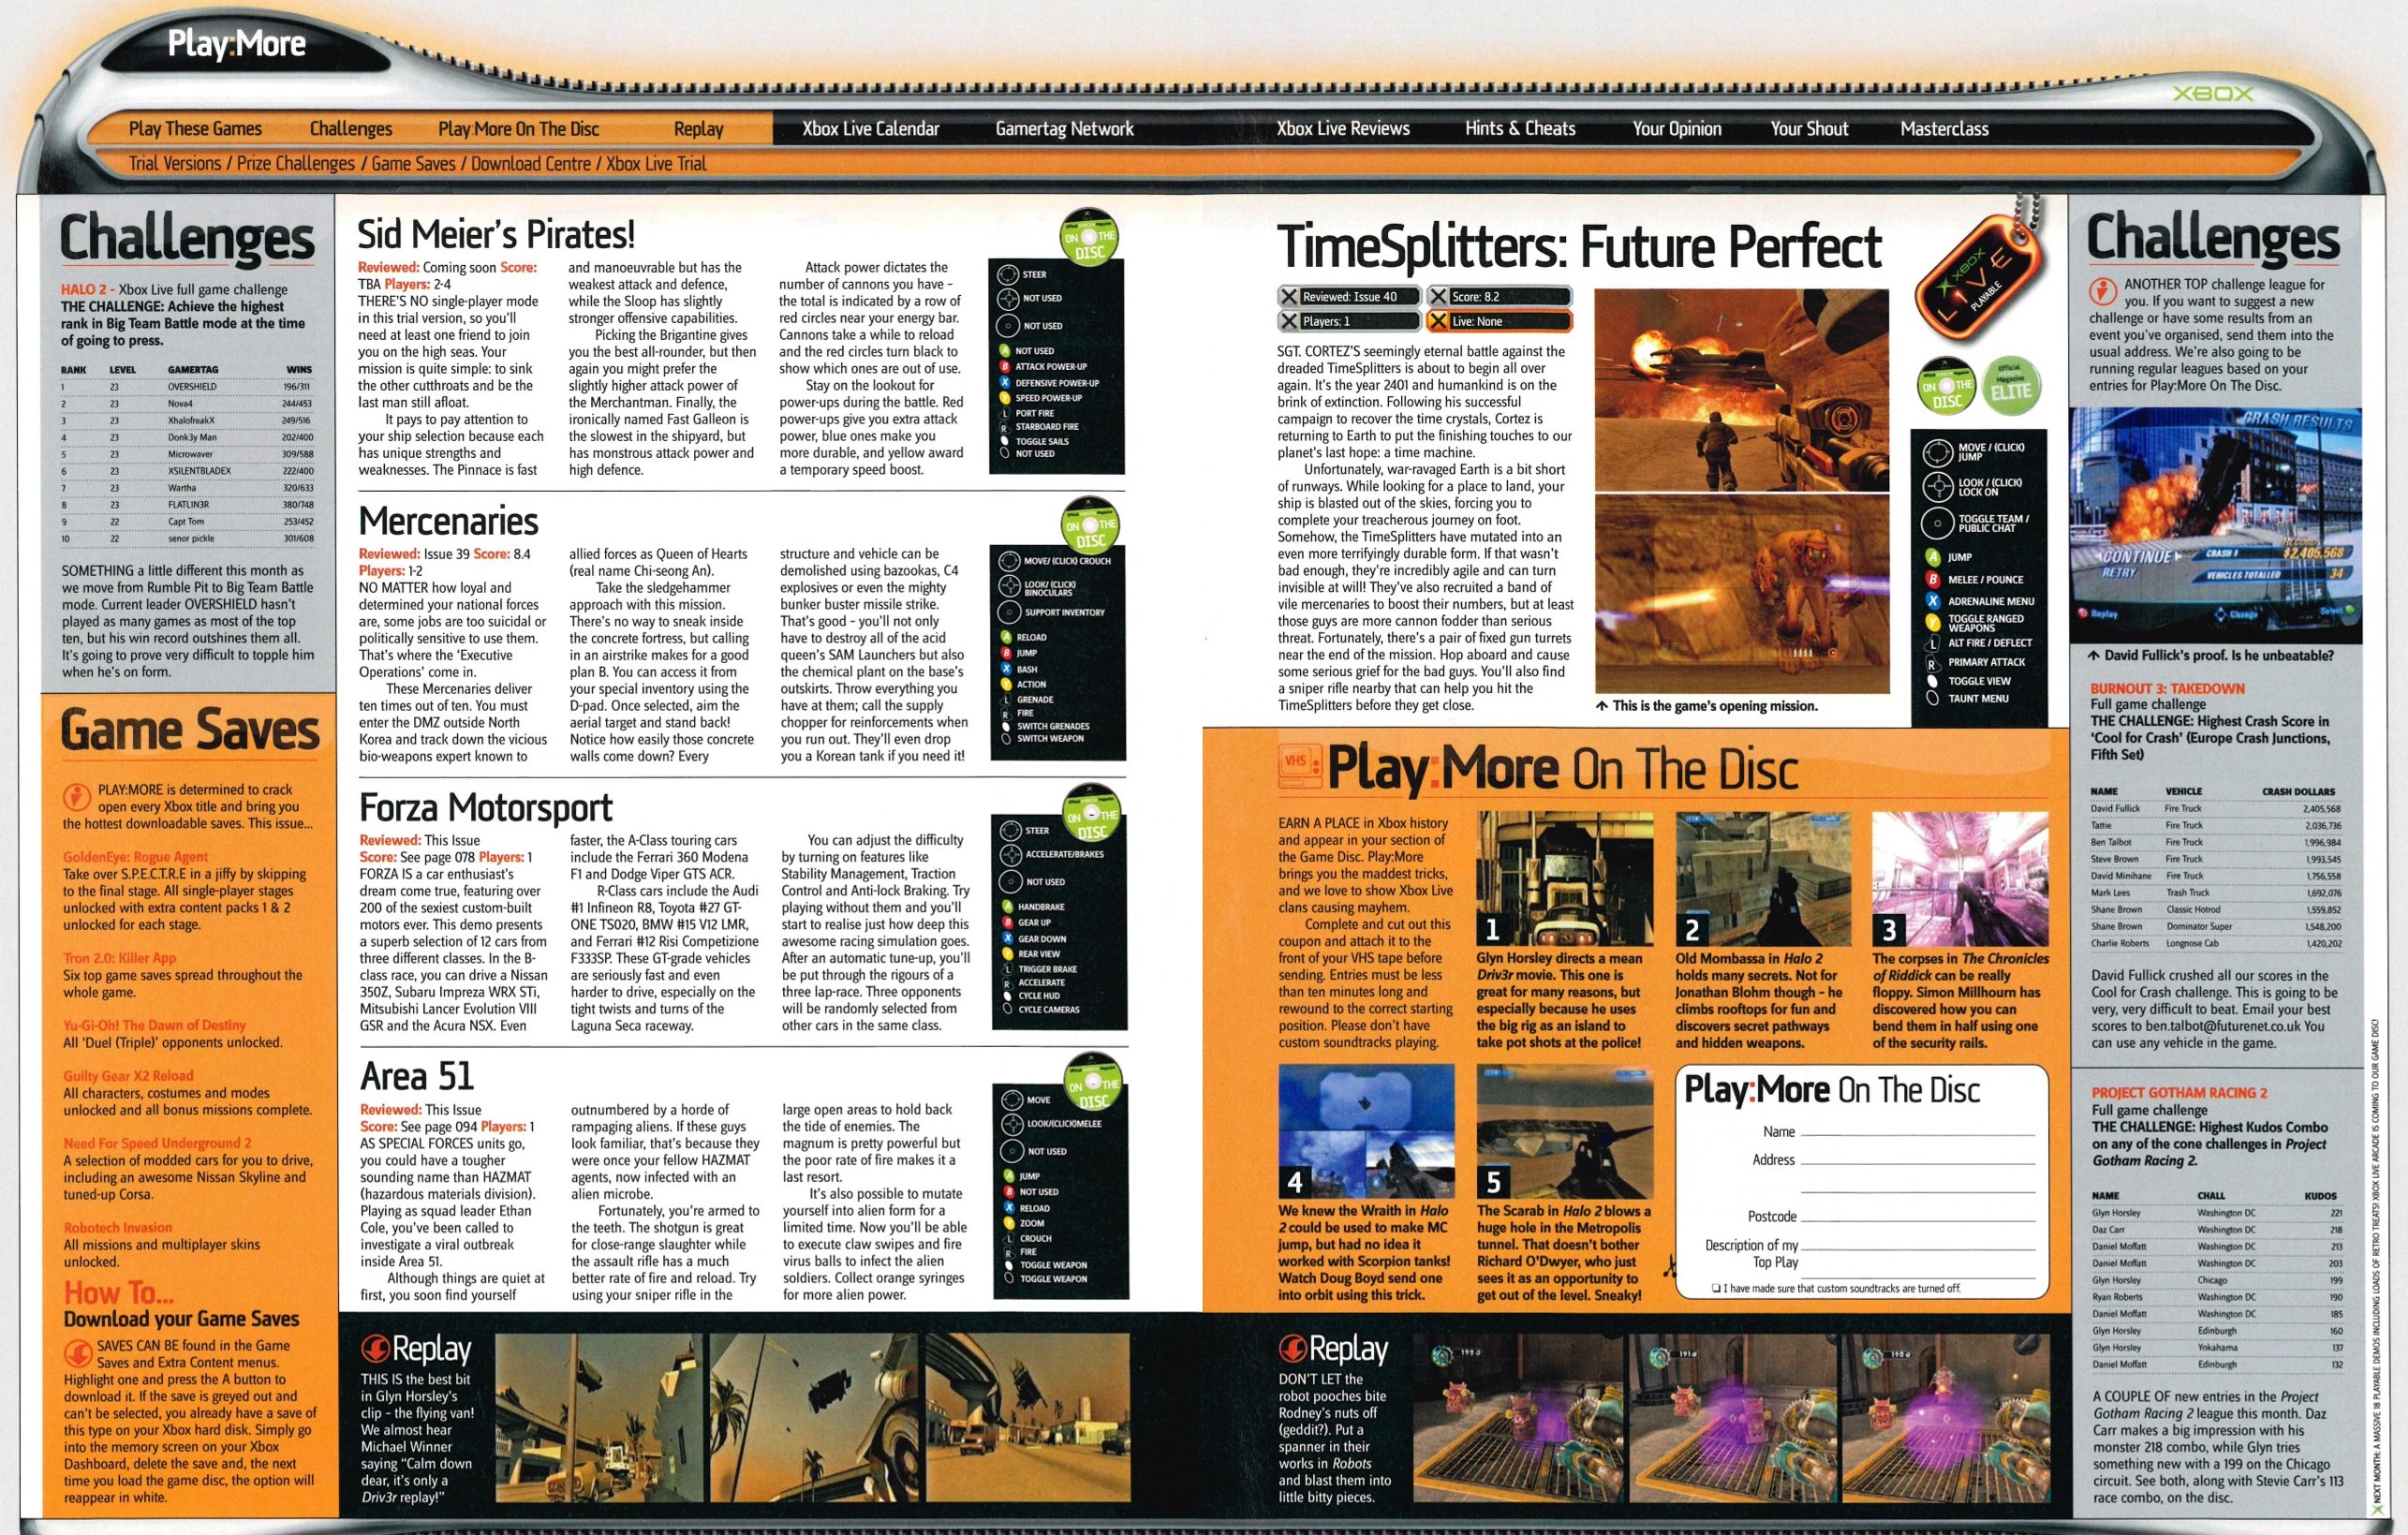Click the David Fullick row in the Burnout crash table
2408x1535 pixels.
pyautogui.click(x=2215, y=808)
